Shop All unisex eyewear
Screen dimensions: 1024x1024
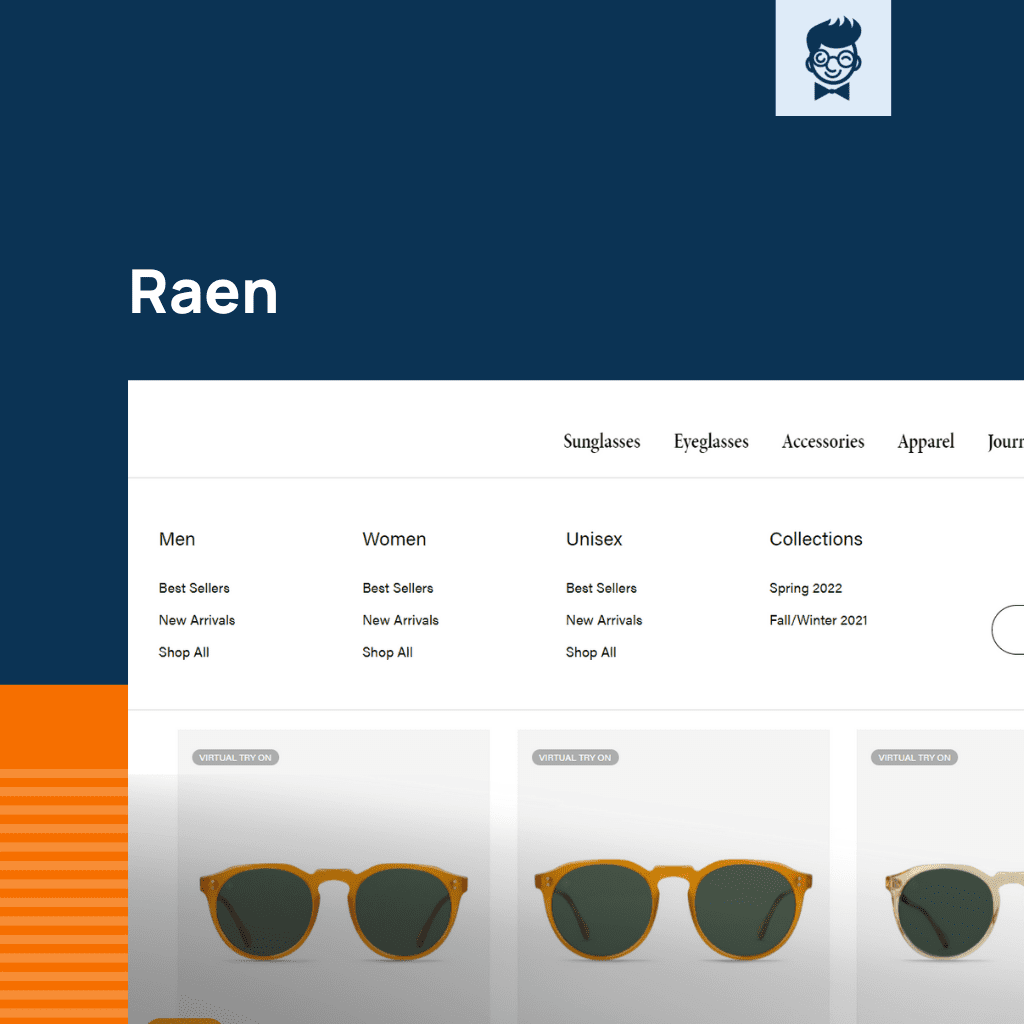click(x=591, y=652)
